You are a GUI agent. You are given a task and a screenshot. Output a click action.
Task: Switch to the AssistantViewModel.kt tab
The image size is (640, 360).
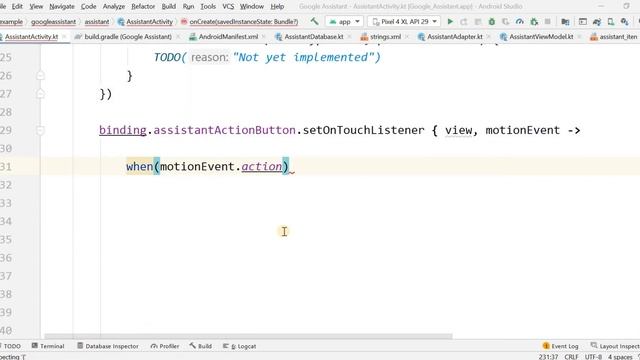click(541, 37)
